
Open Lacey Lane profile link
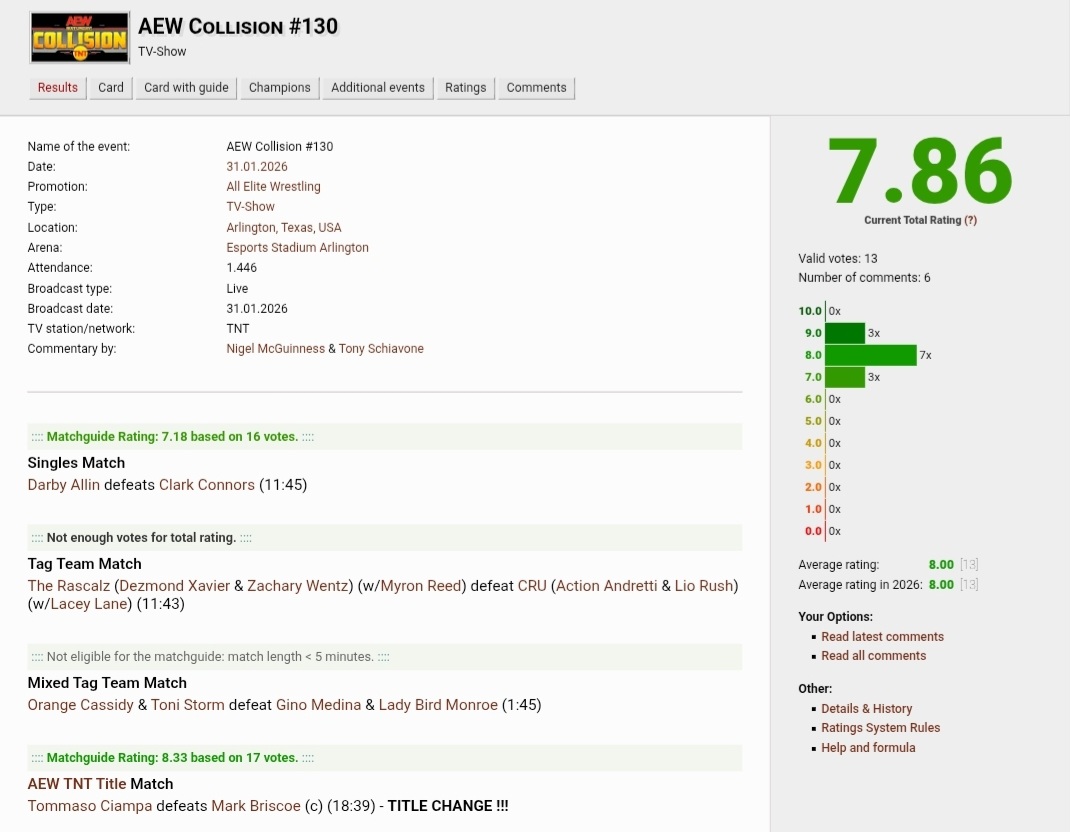[89, 604]
